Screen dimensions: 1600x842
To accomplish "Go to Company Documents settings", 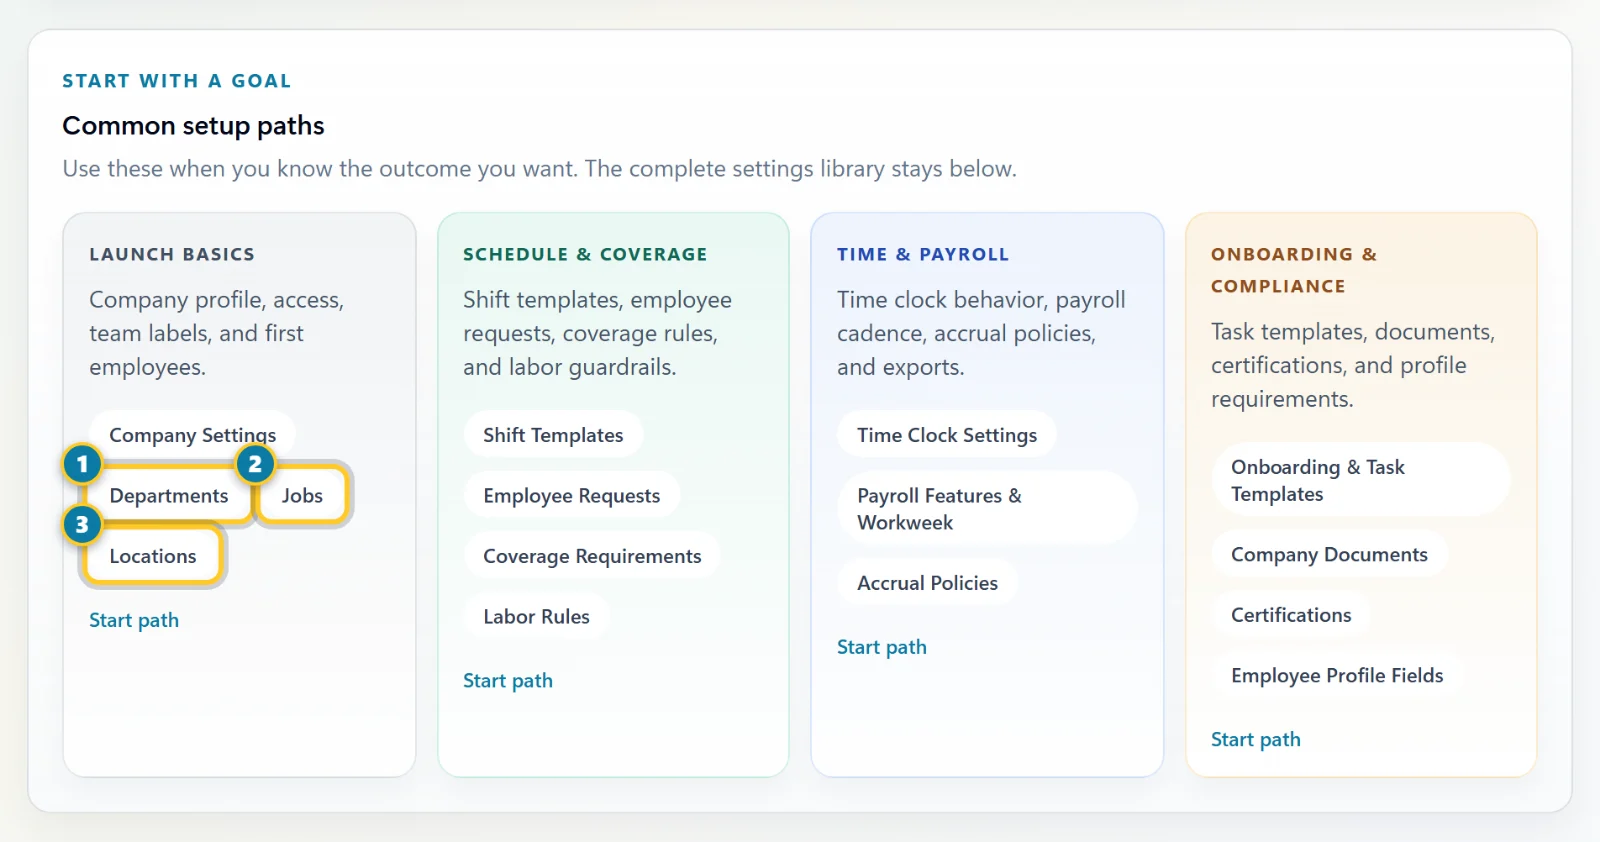I will pos(1329,554).
